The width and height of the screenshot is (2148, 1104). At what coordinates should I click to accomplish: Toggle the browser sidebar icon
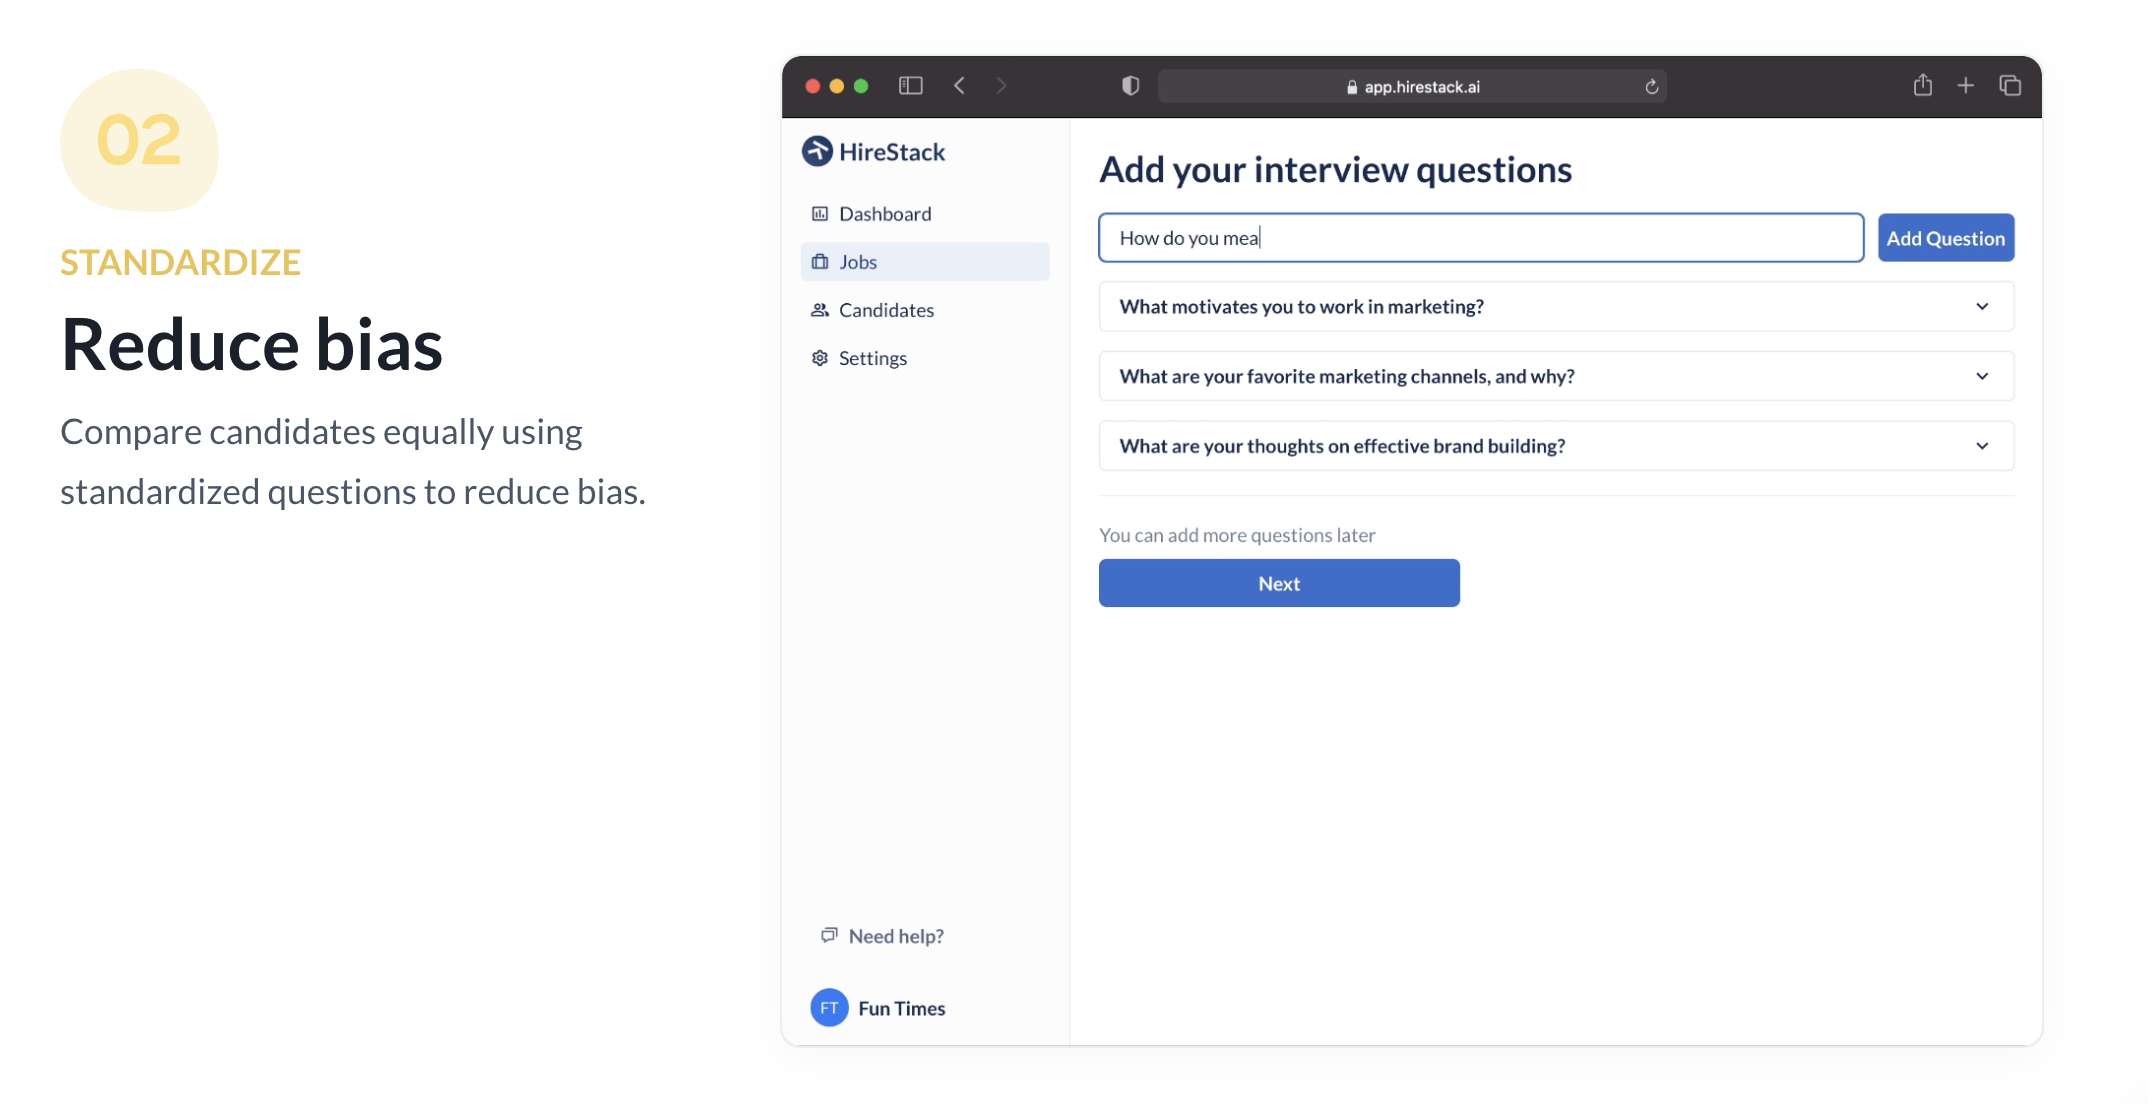click(910, 86)
